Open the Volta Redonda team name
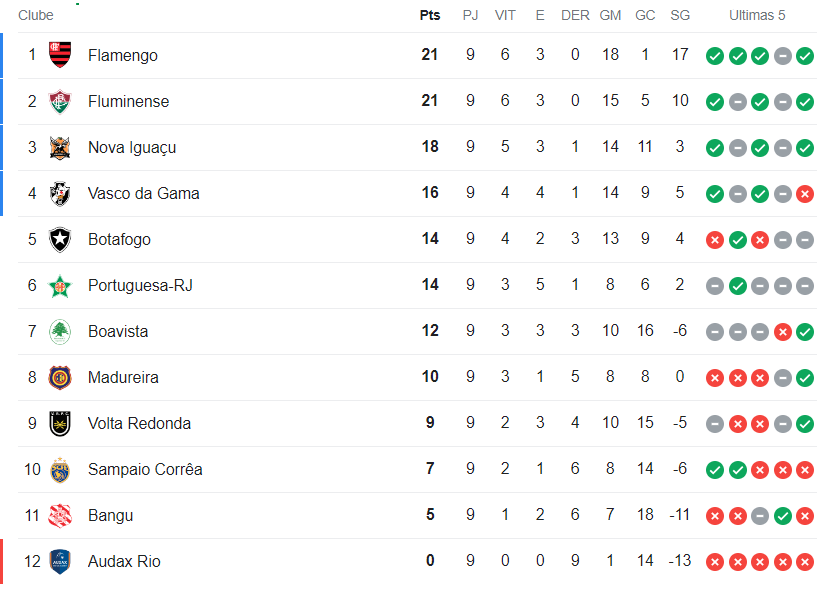 tap(139, 423)
